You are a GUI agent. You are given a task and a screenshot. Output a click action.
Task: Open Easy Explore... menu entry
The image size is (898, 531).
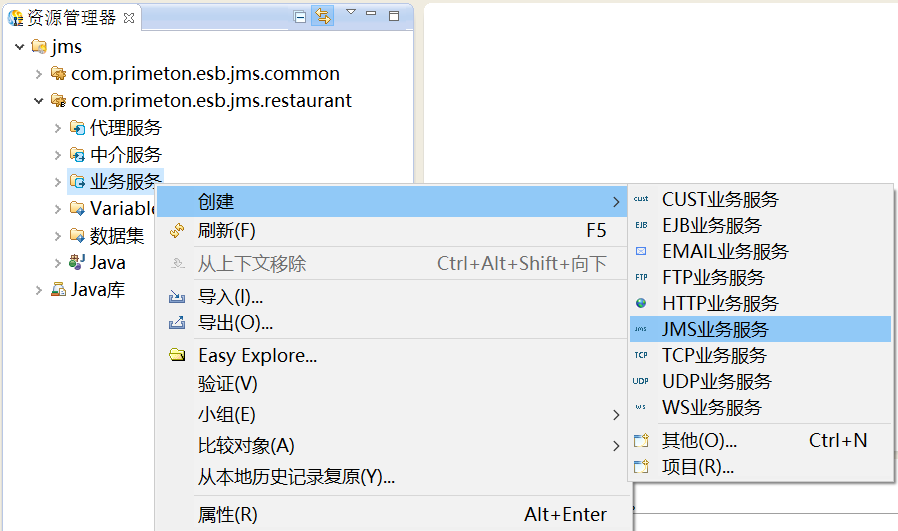point(392,356)
